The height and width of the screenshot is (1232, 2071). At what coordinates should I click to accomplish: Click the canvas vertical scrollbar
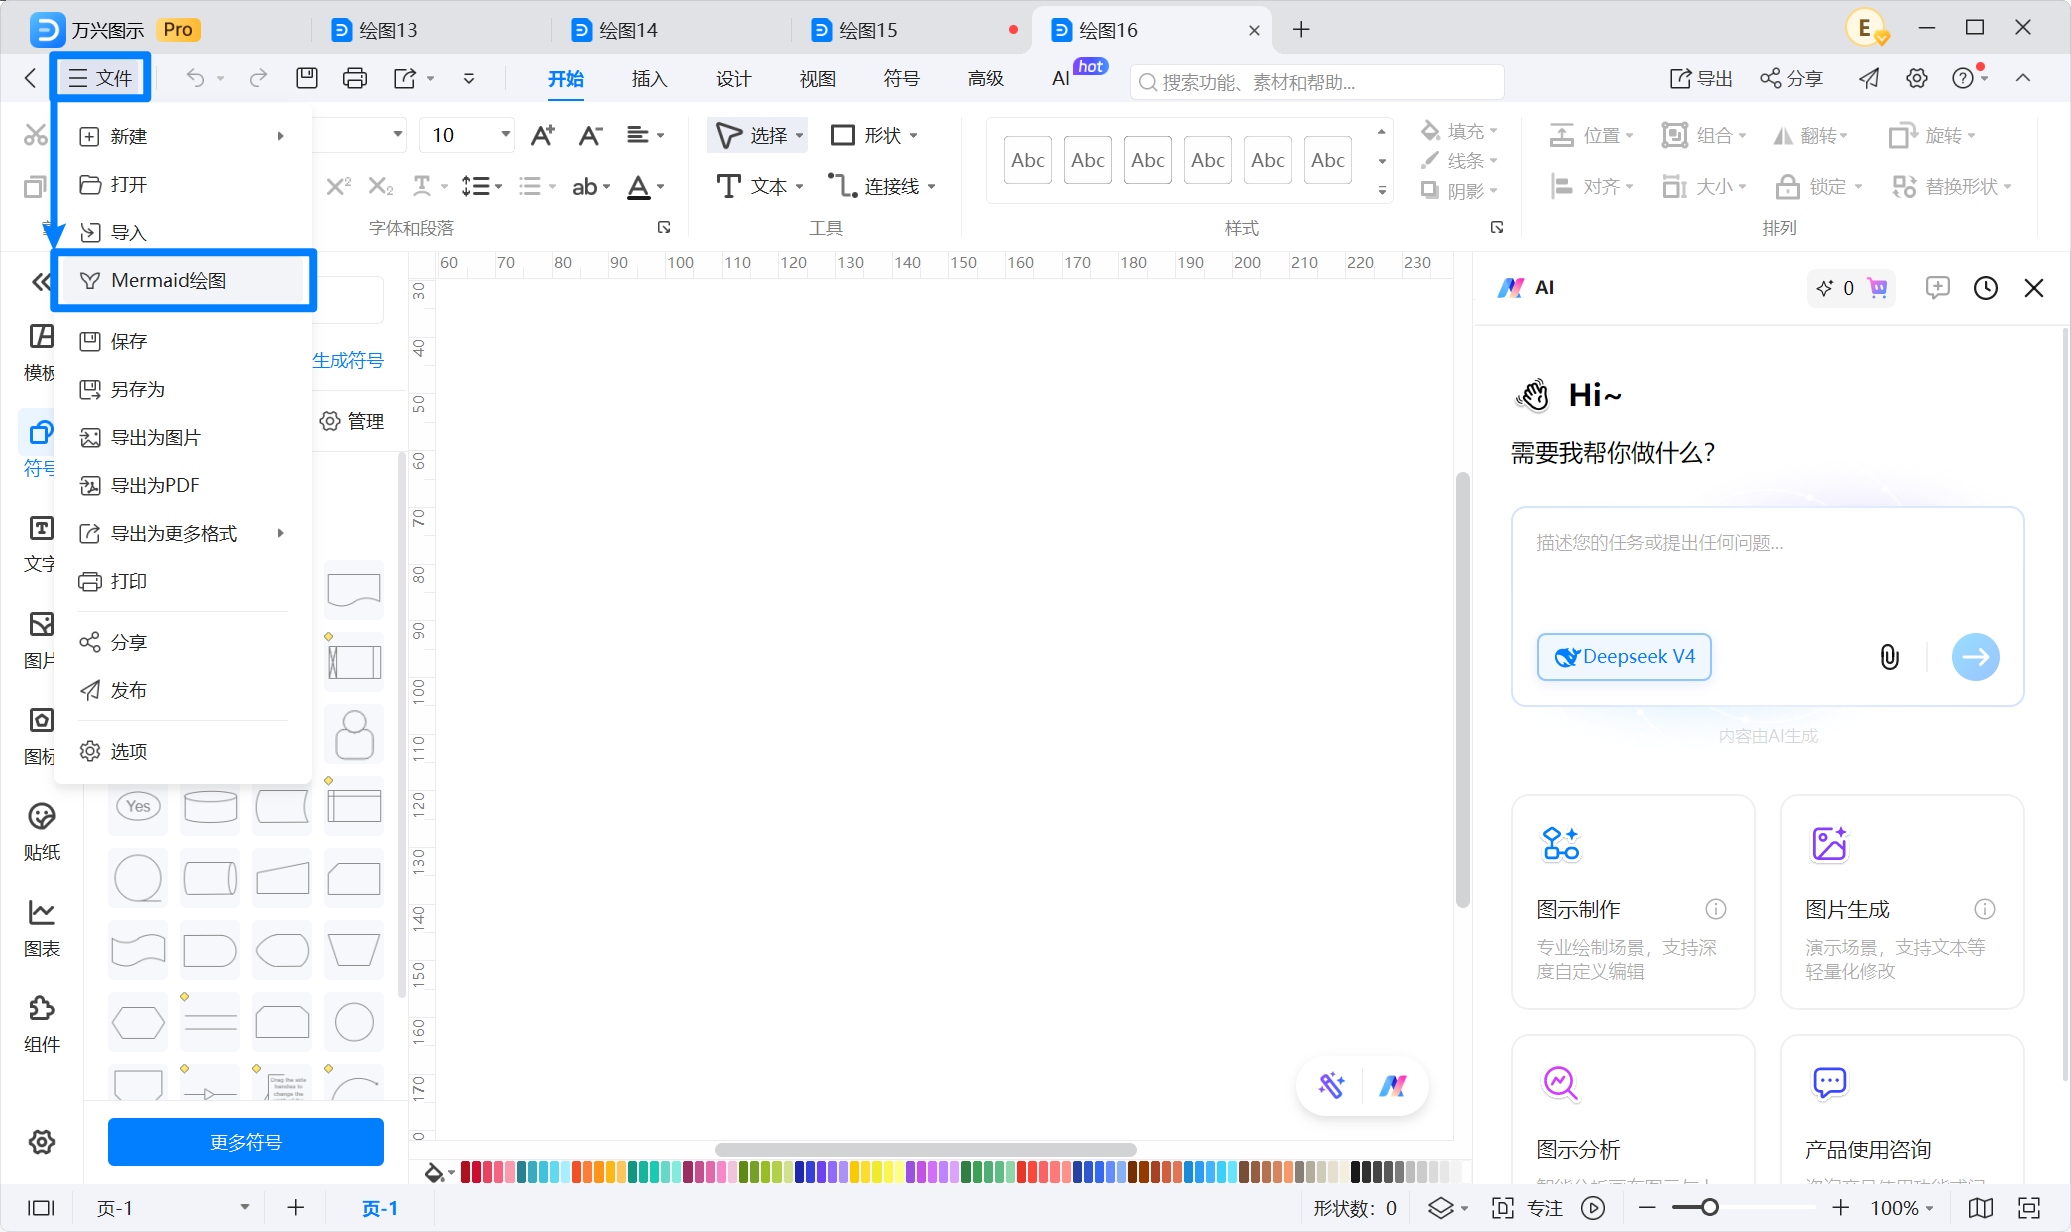(x=1462, y=690)
